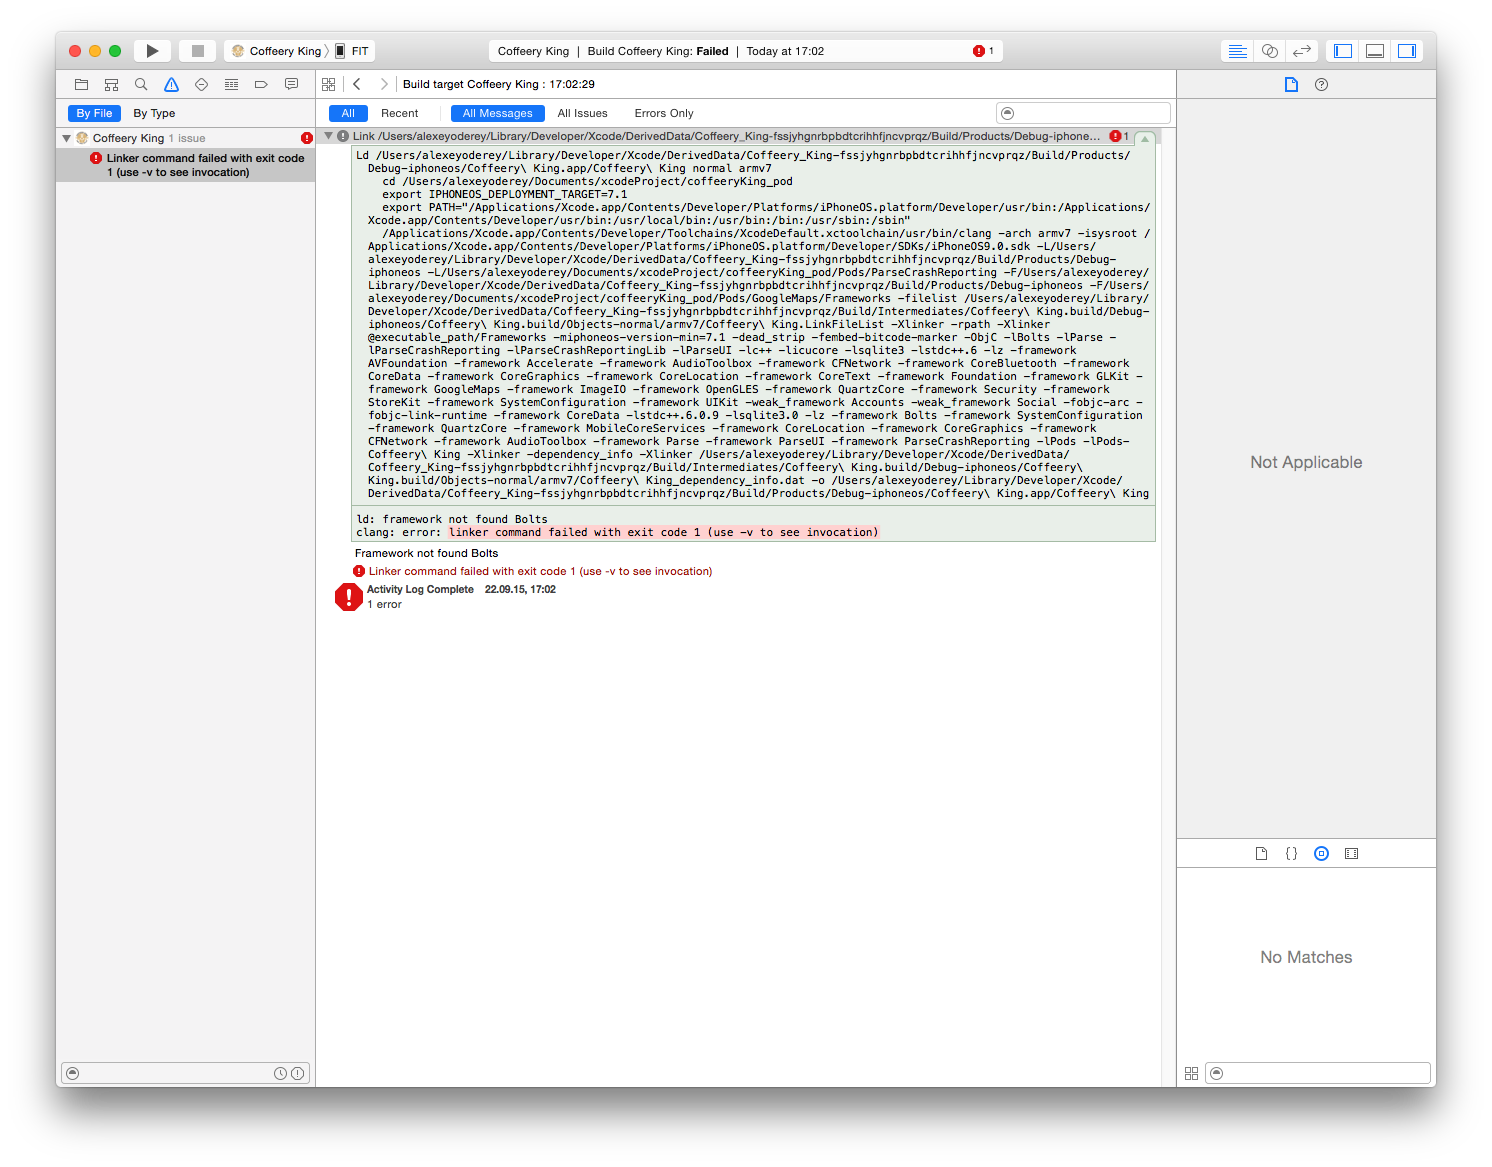Open the related items menu in the jump bar
The height and width of the screenshot is (1167, 1492).
coord(328,85)
